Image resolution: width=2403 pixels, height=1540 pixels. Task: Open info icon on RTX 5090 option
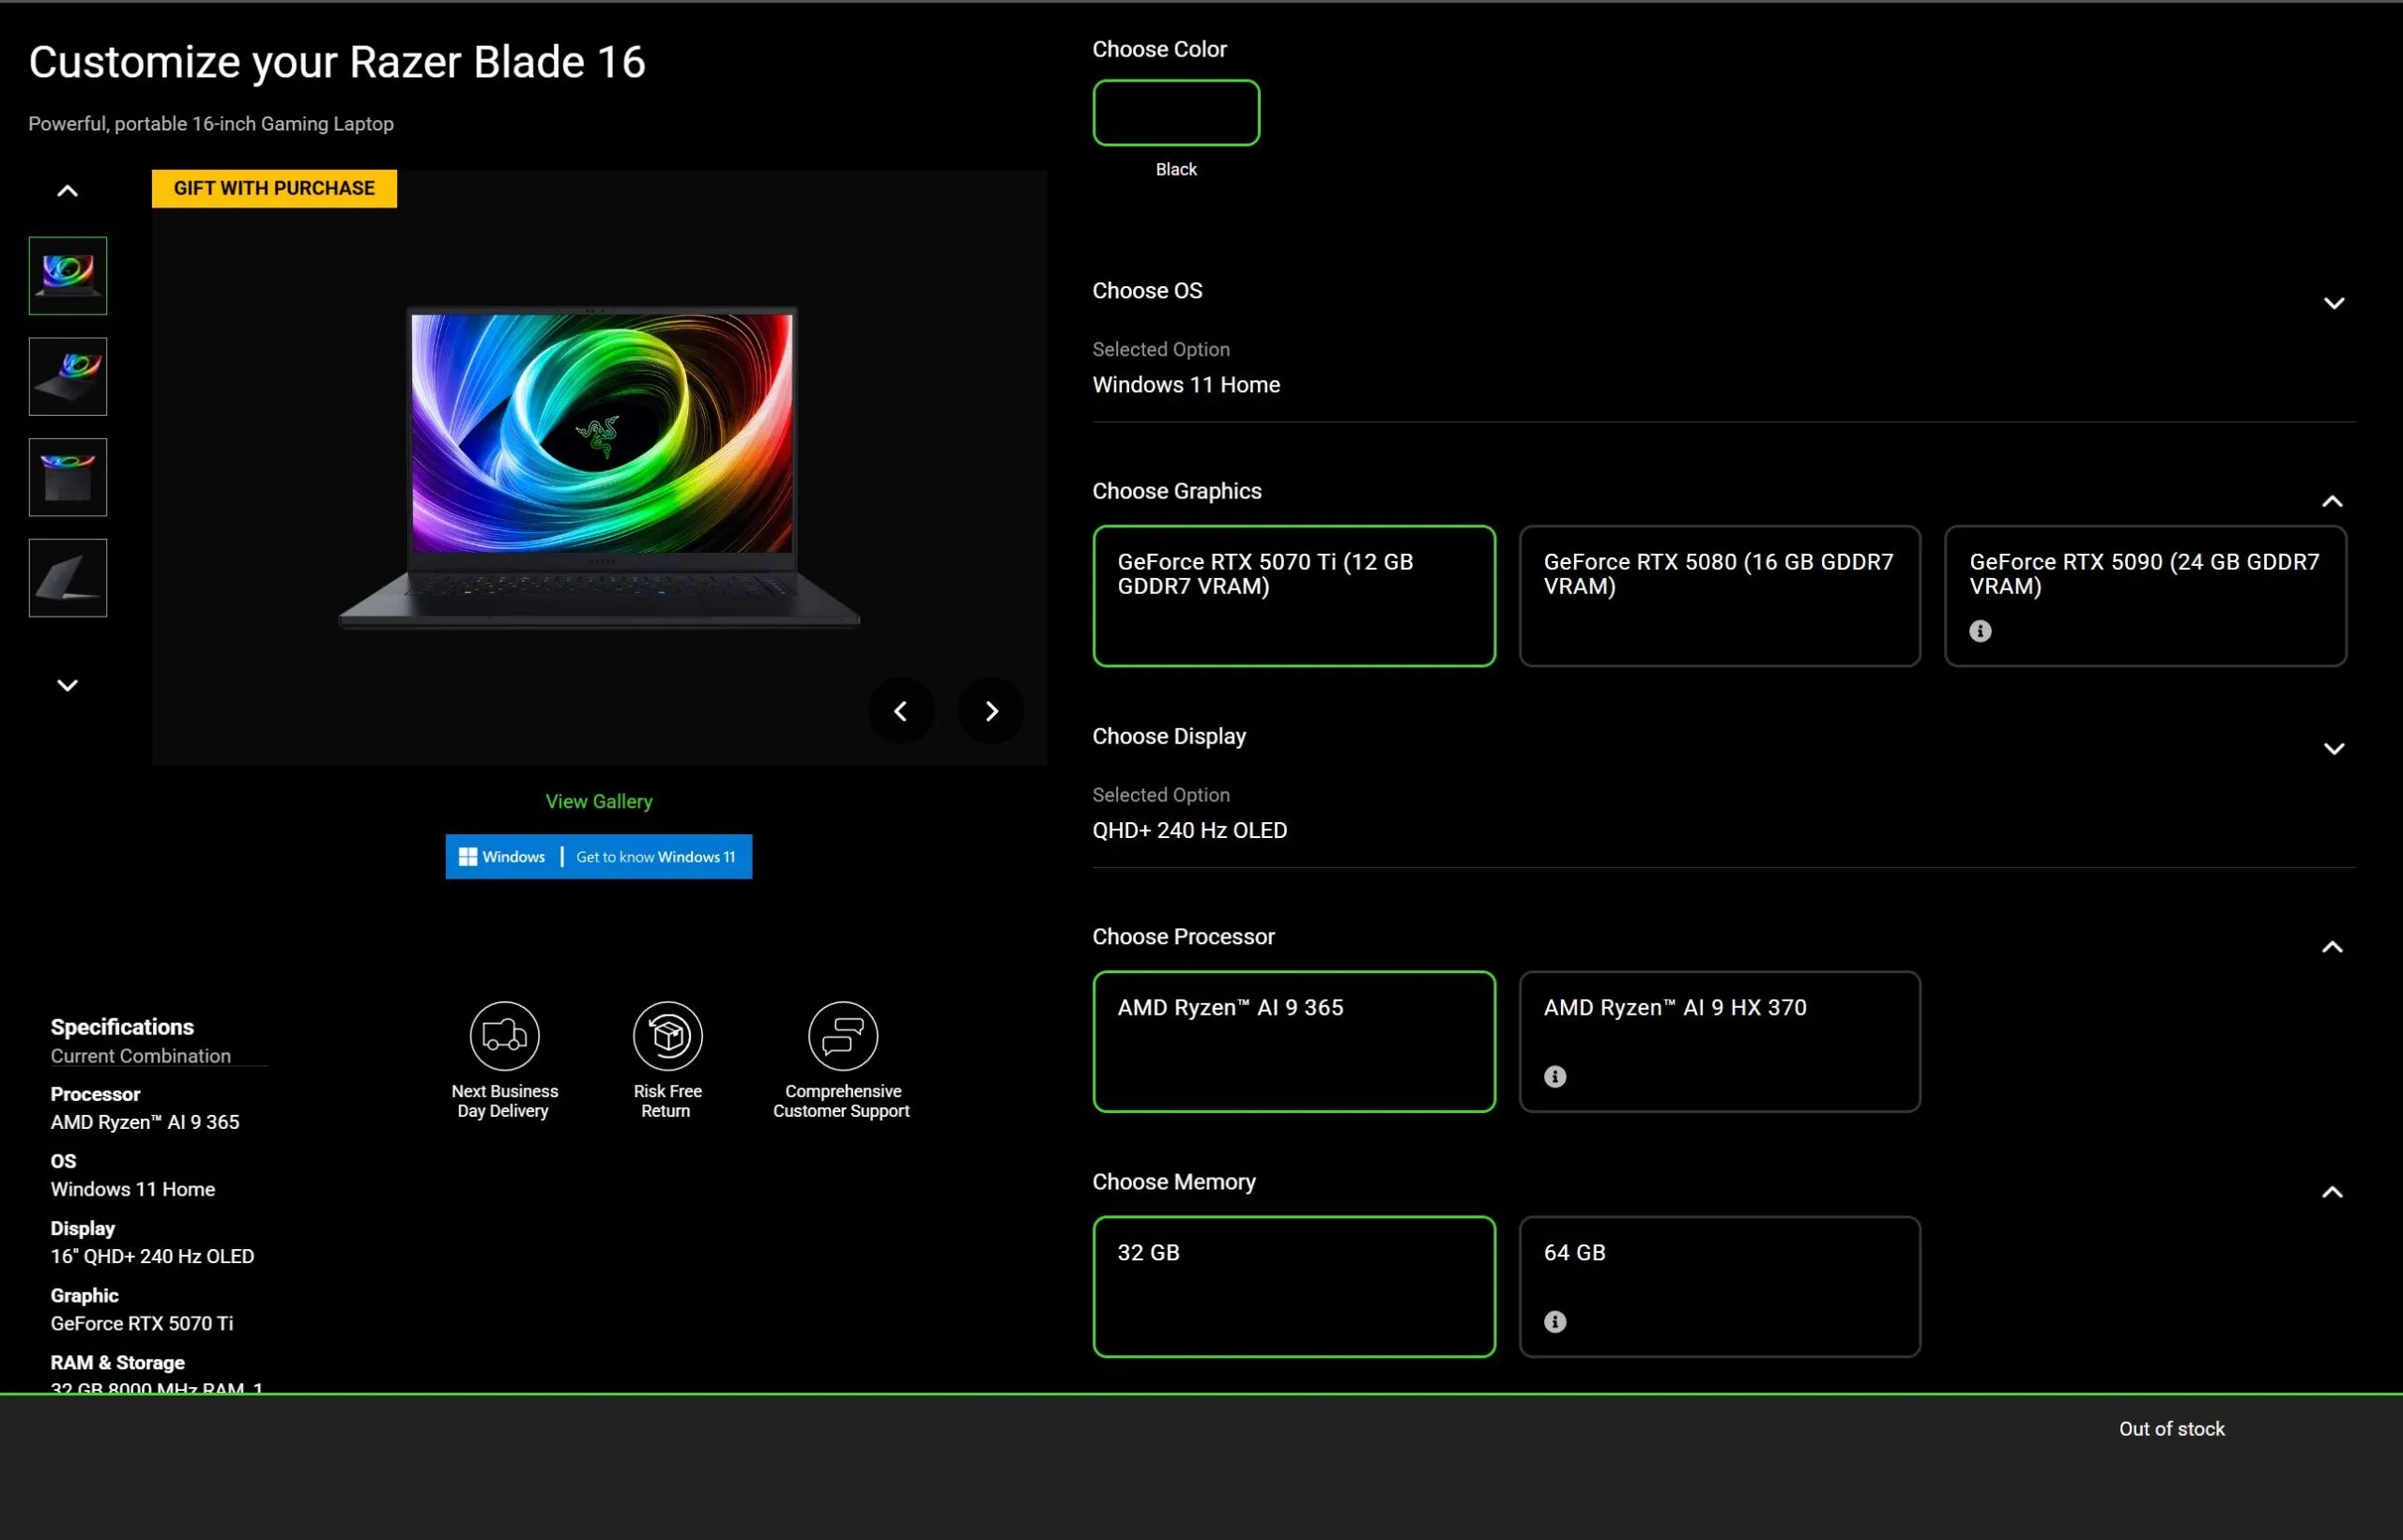(x=1980, y=631)
